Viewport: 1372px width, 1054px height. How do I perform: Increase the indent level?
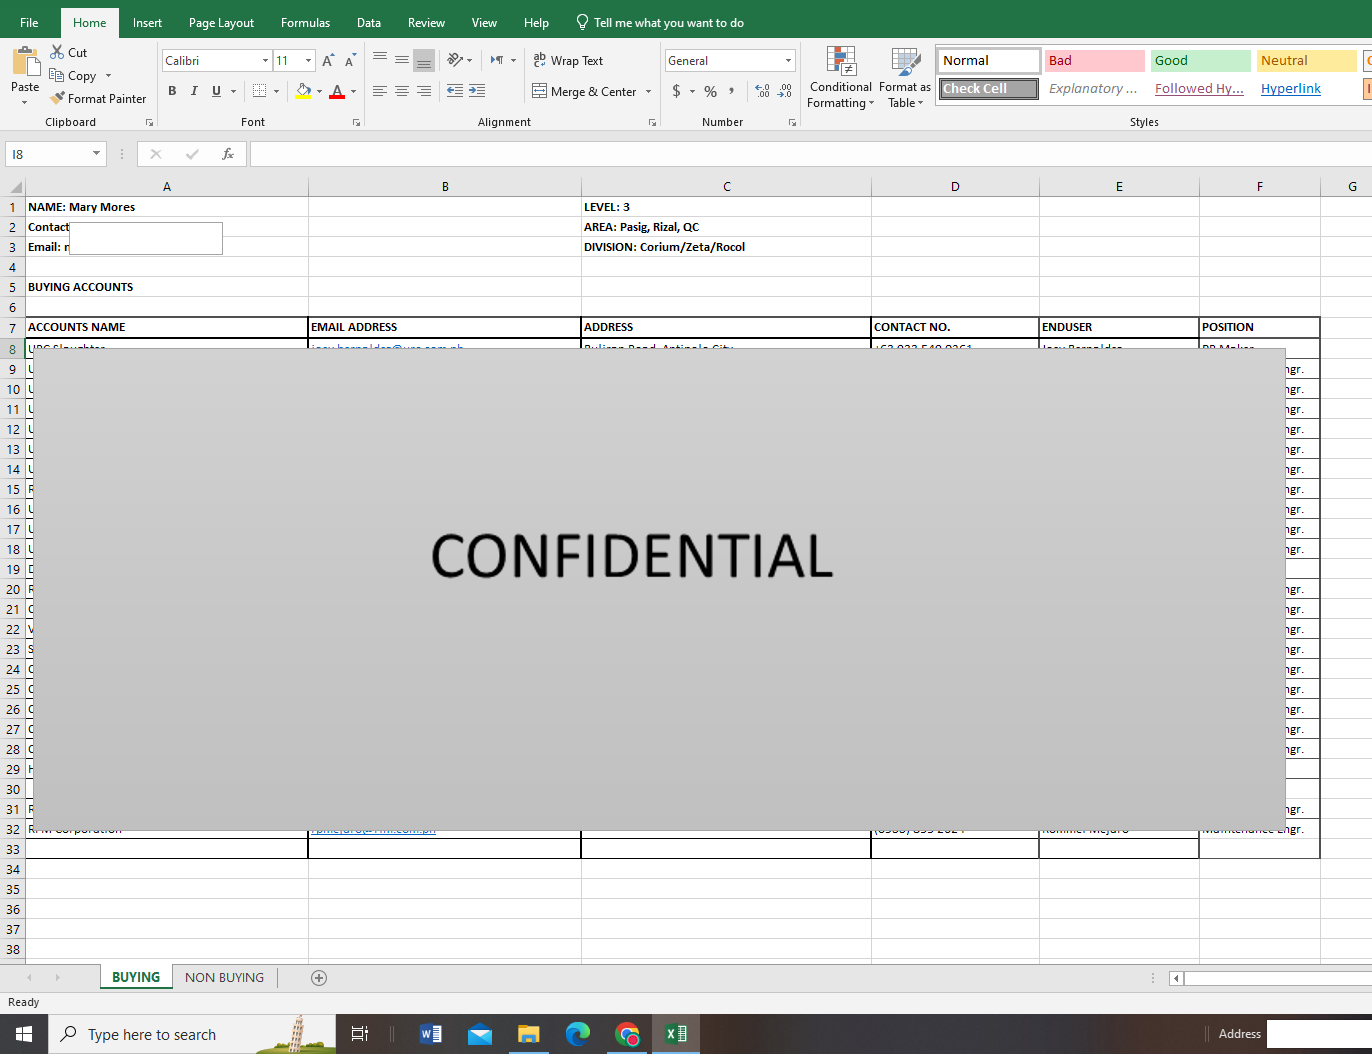coord(477,91)
